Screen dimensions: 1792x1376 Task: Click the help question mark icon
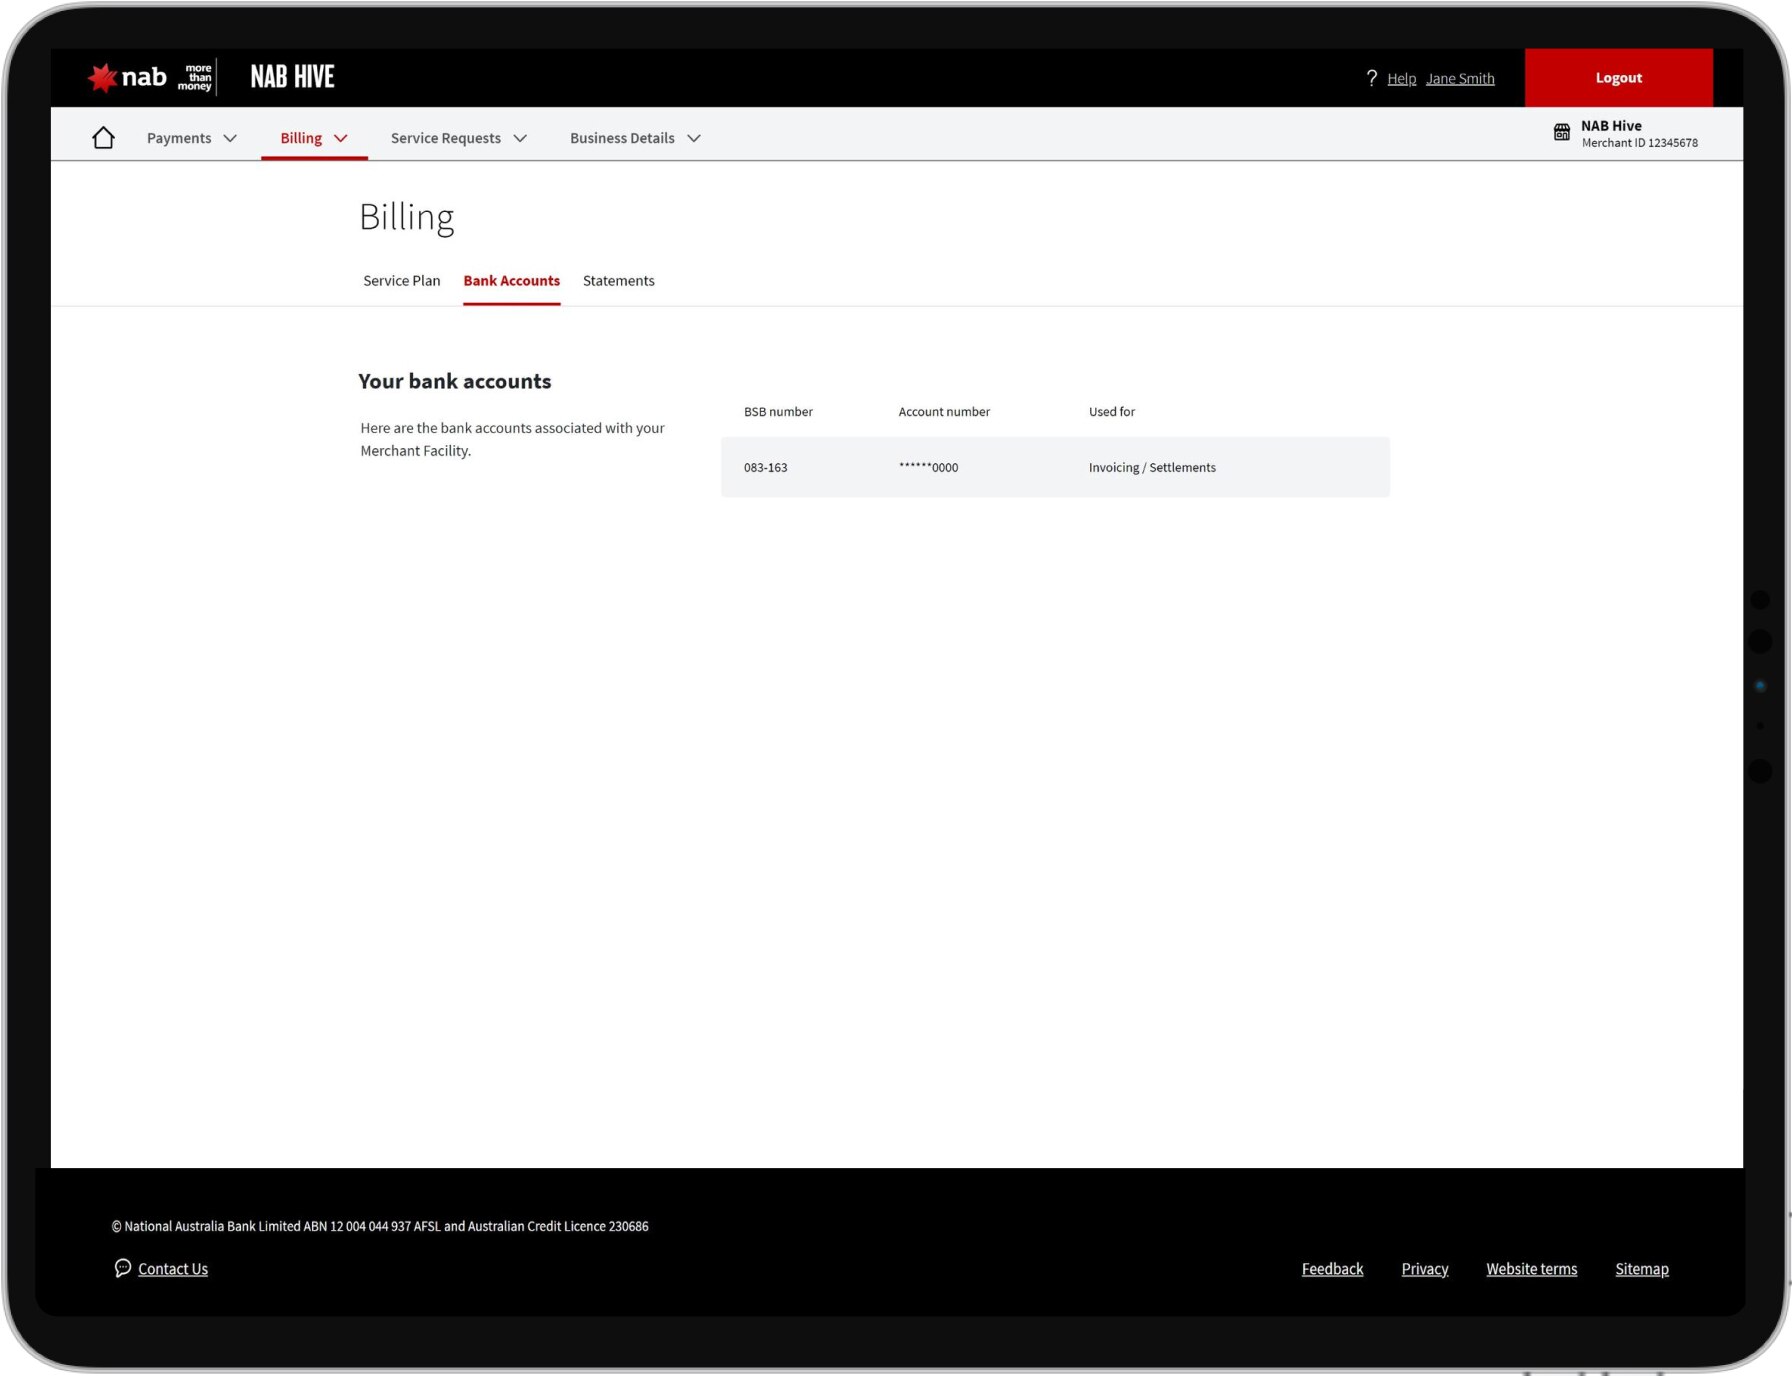tap(1371, 78)
